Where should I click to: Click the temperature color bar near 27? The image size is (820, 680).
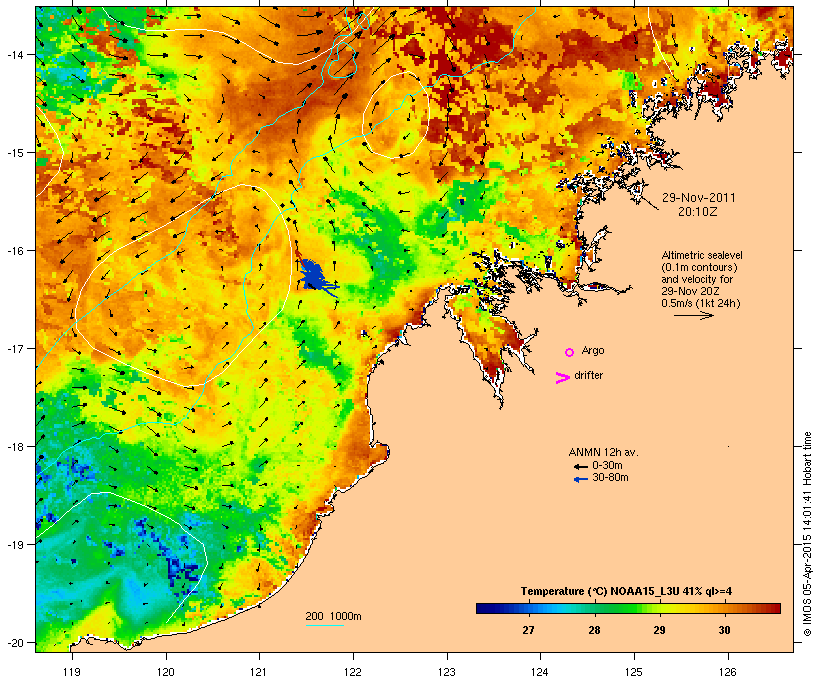[528, 608]
